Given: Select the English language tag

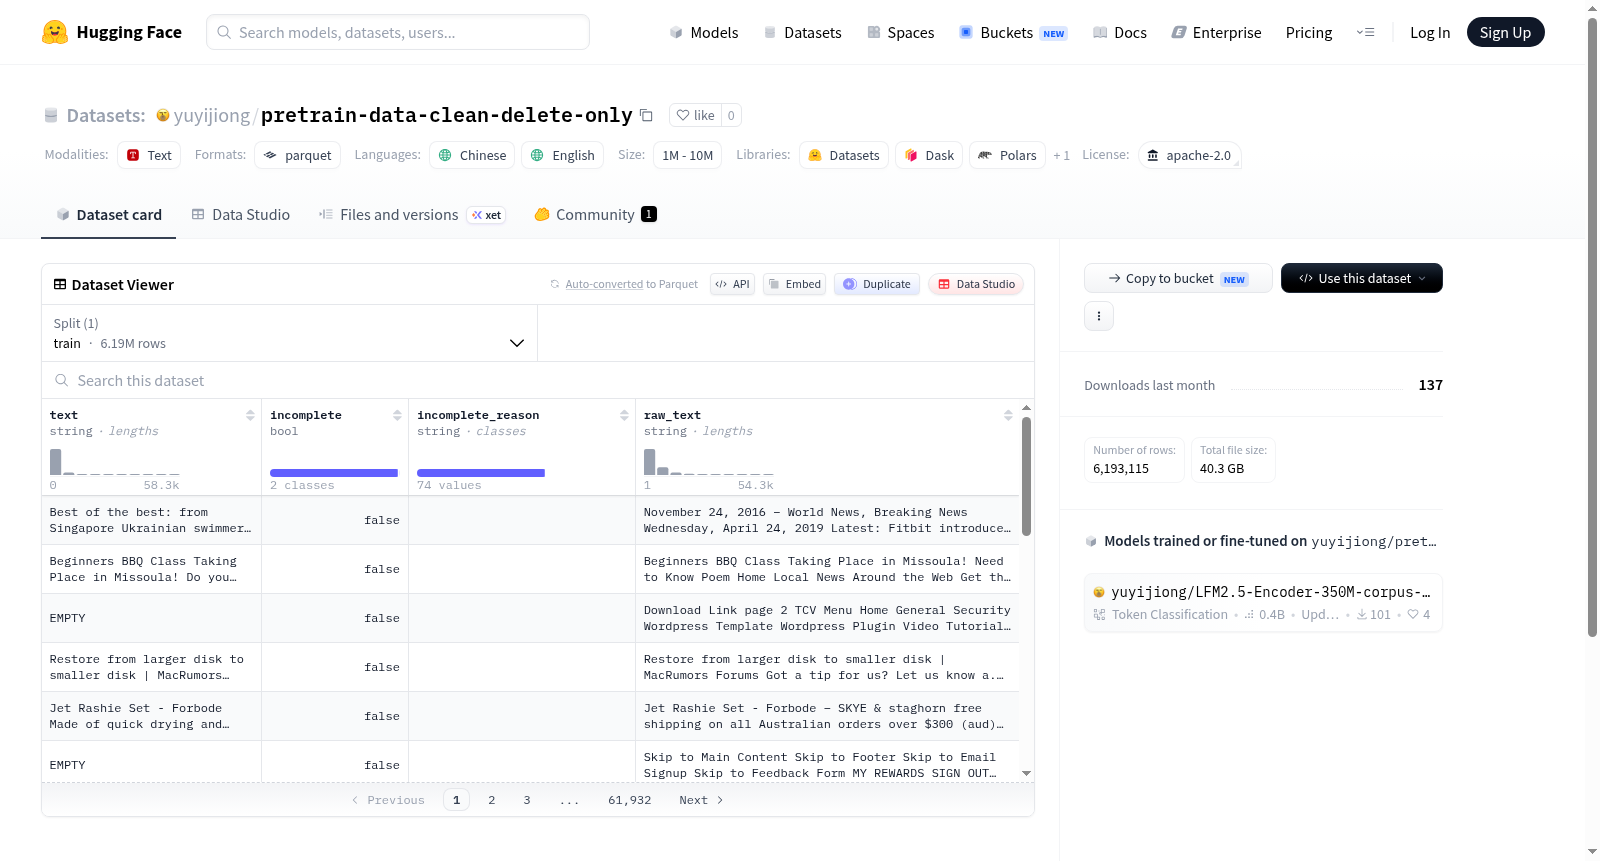Looking at the screenshot, I should [x=563, y=155].
